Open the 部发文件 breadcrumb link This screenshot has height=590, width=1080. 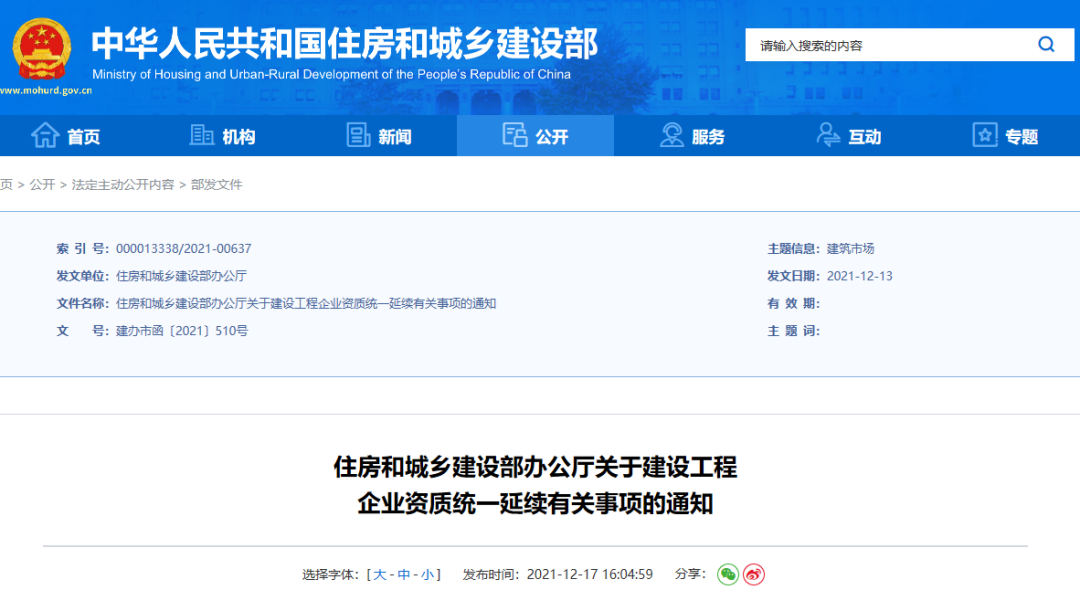tap(219, 184)
